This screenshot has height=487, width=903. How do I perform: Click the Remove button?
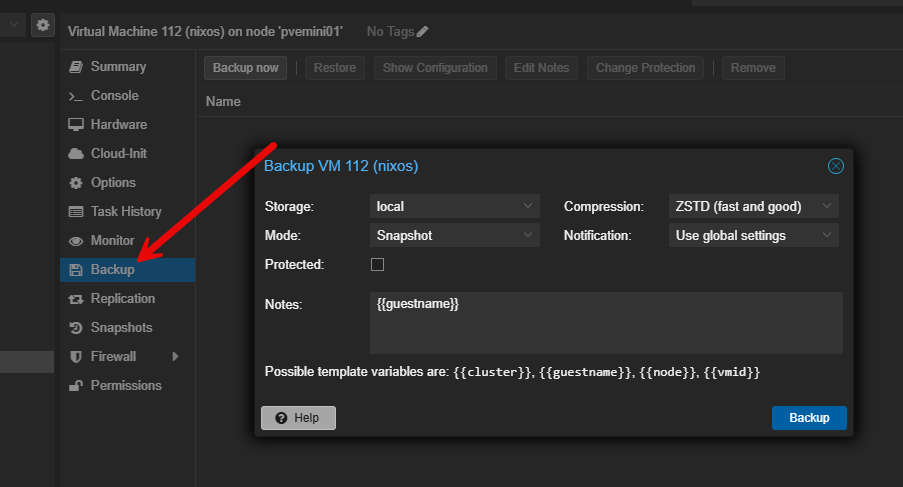tap(753, 68)
